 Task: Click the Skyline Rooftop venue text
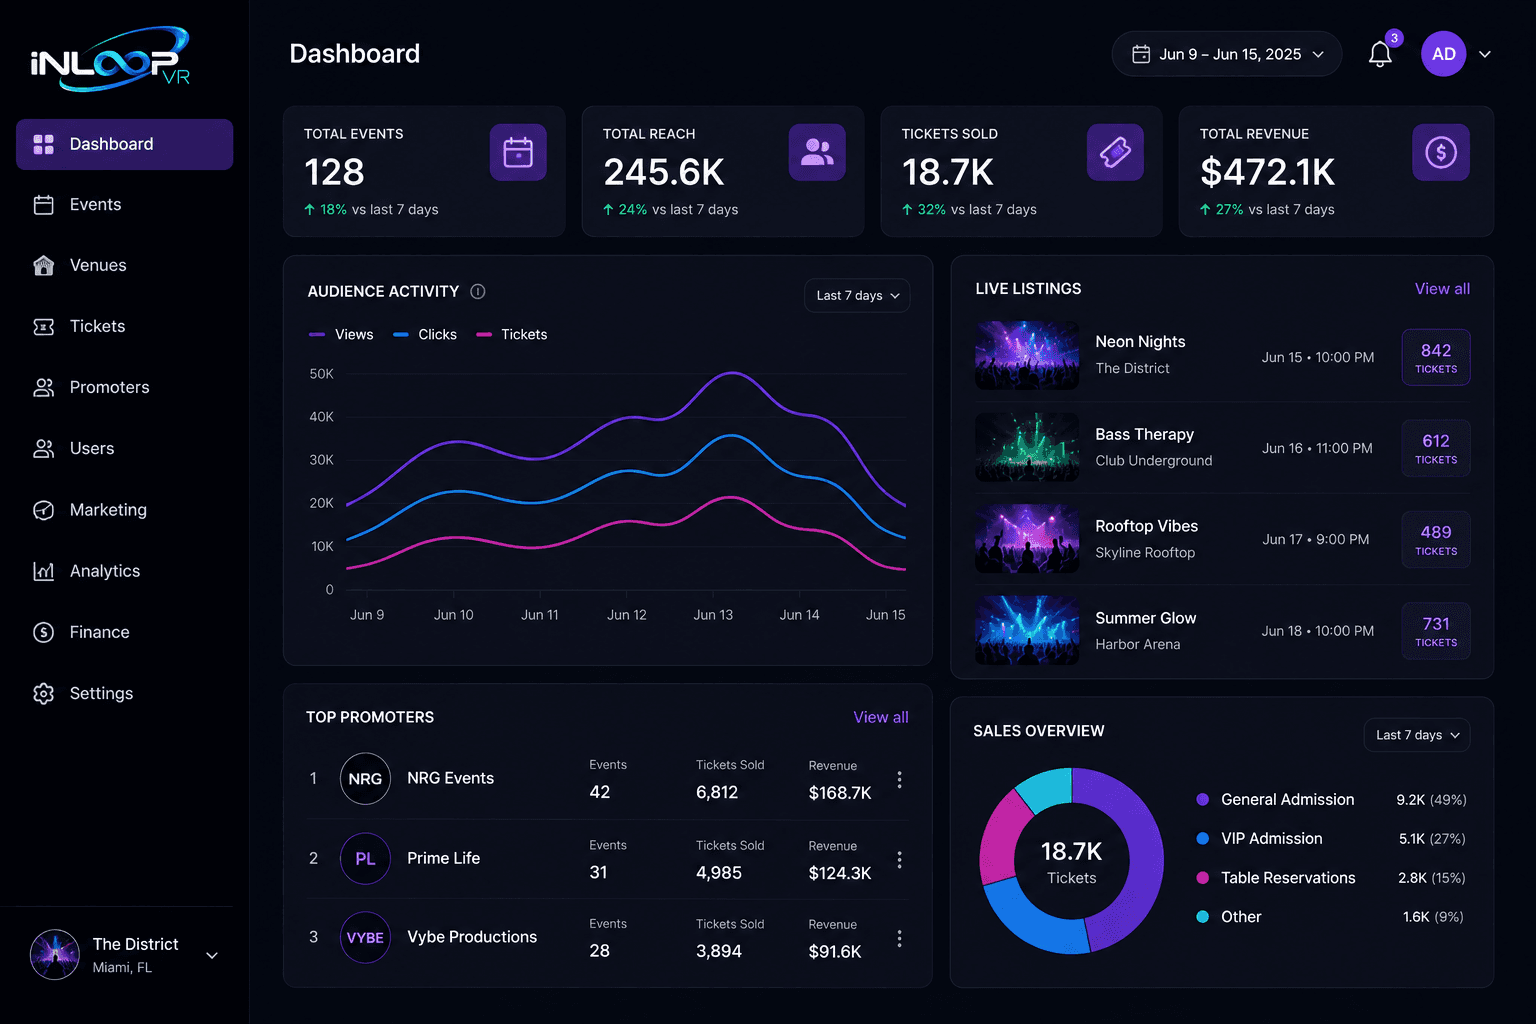1145,552
